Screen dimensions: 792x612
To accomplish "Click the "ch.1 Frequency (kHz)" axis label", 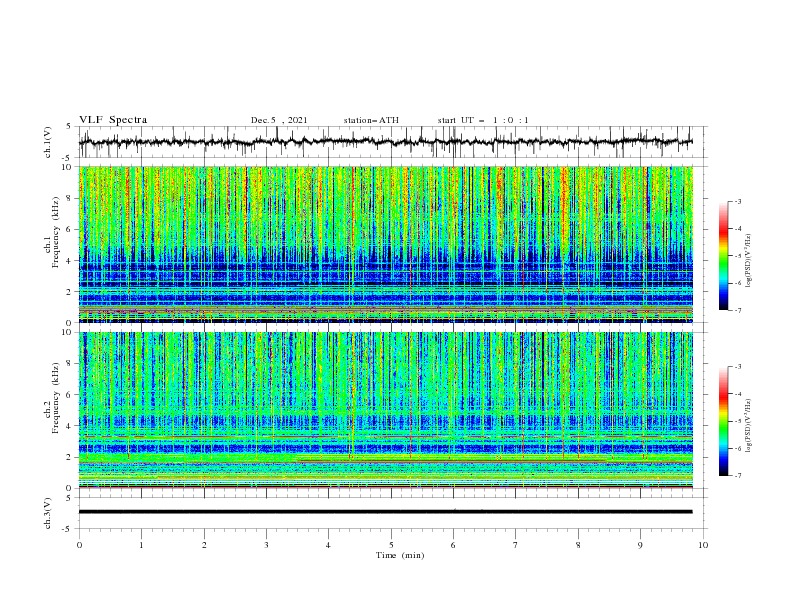I will coord(52,244).
